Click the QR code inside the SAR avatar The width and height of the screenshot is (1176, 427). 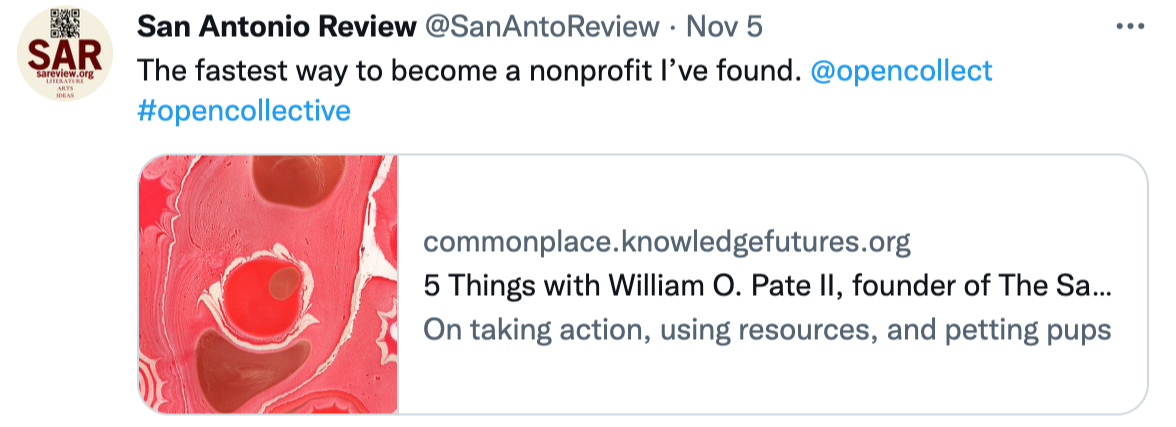pyautogui.click(x=65, y=23)
